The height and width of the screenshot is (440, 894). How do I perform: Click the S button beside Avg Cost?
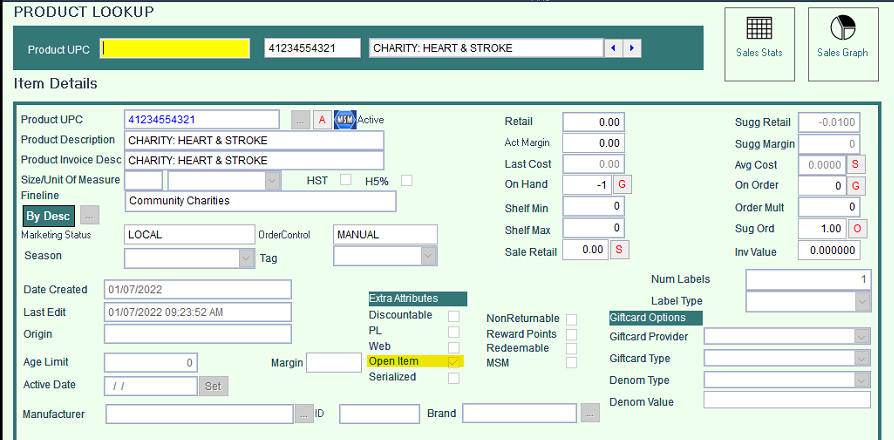(856, 164)
